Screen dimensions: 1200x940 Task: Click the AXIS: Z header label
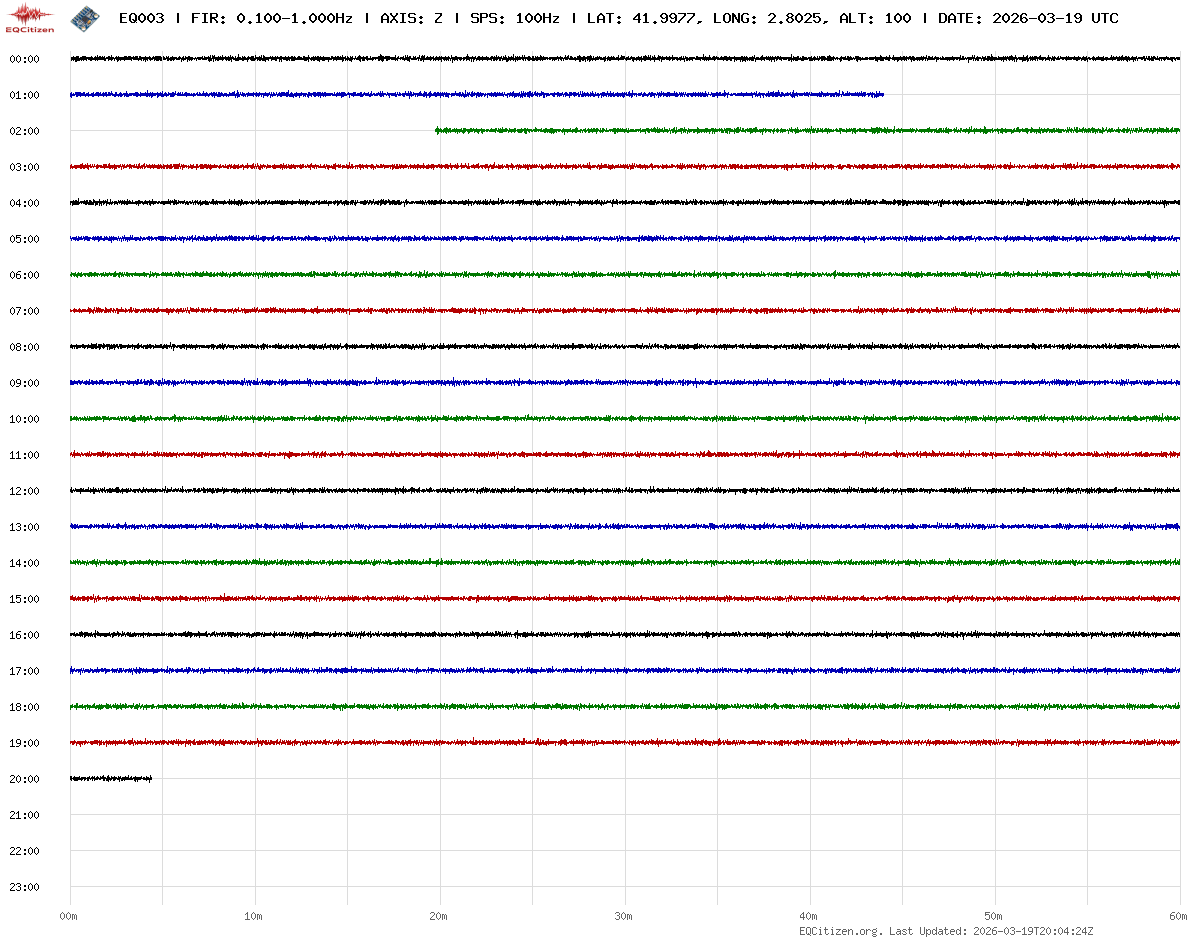pos(411,19)
